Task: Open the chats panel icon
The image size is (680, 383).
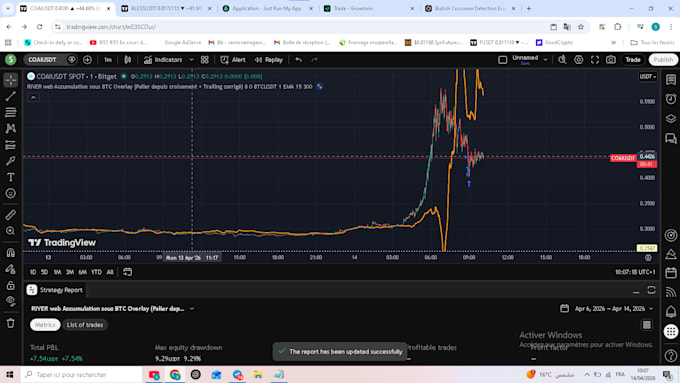Action: 671,138
